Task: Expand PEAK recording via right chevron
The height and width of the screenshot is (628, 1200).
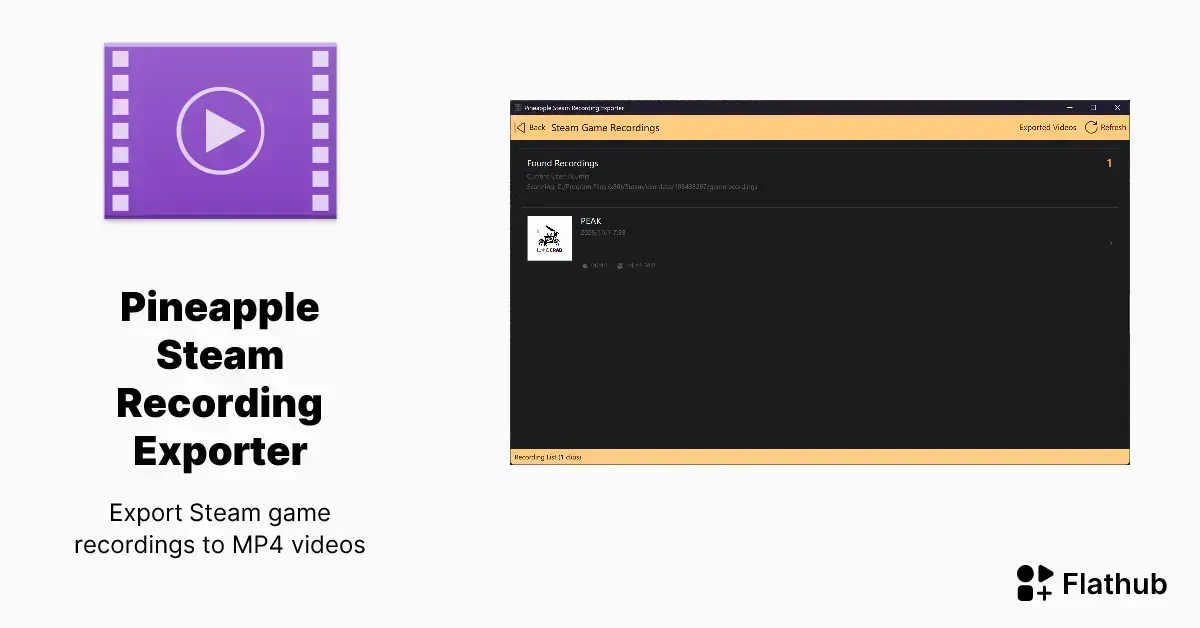Action: [x=1111, y=243]
